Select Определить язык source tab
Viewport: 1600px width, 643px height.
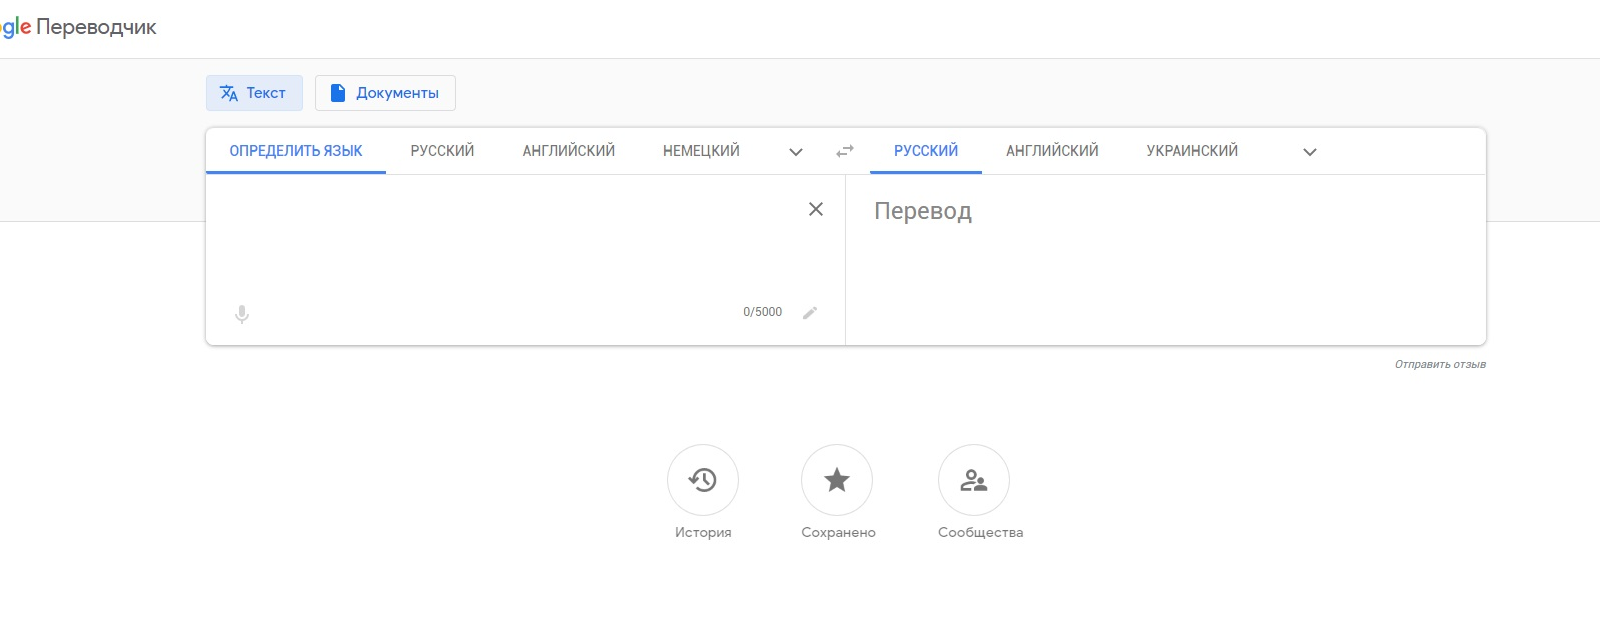[x=296, y=151]
